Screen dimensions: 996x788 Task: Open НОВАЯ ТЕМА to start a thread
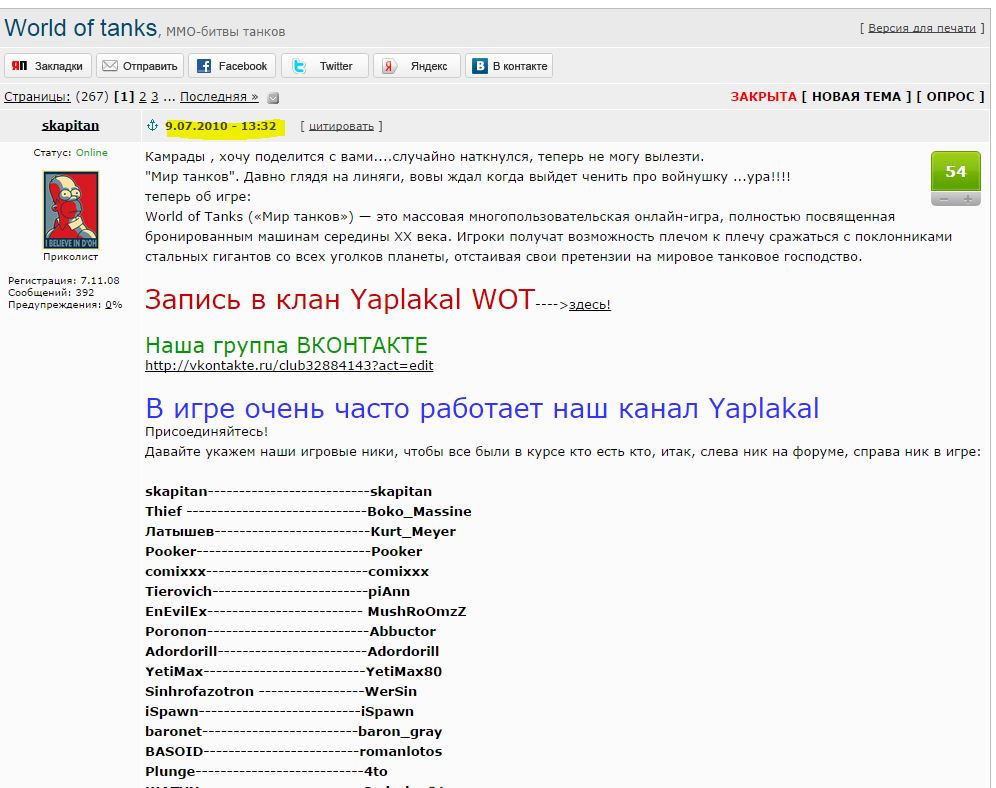click(856, 97)
